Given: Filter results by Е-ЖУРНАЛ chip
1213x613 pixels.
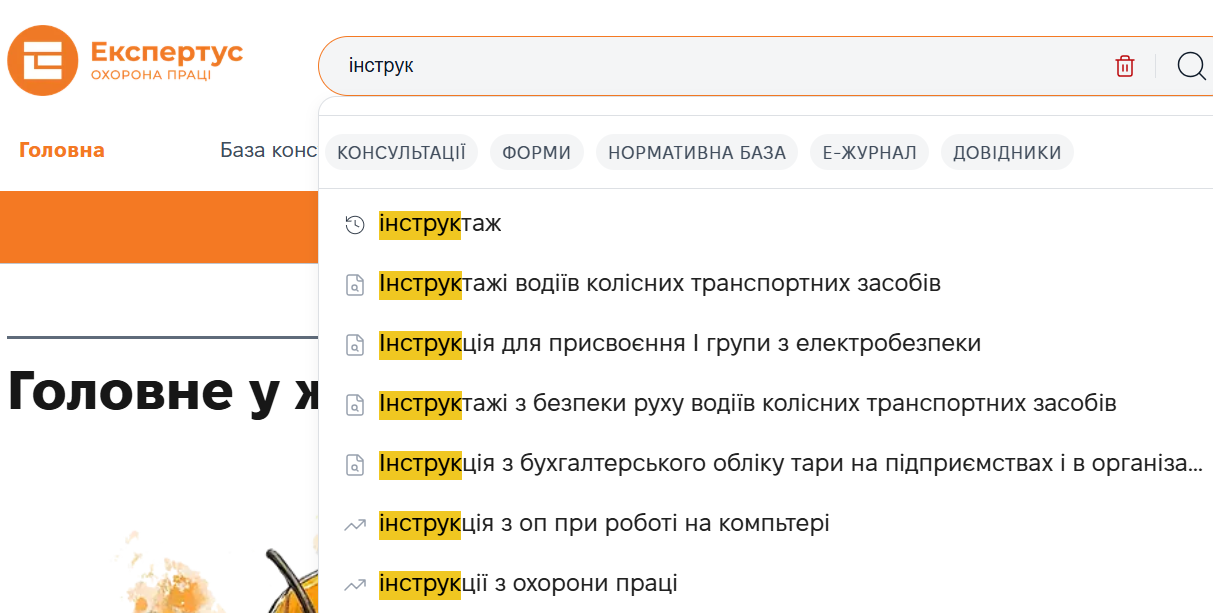Looking at the screenshot, I should coord(869,153).
